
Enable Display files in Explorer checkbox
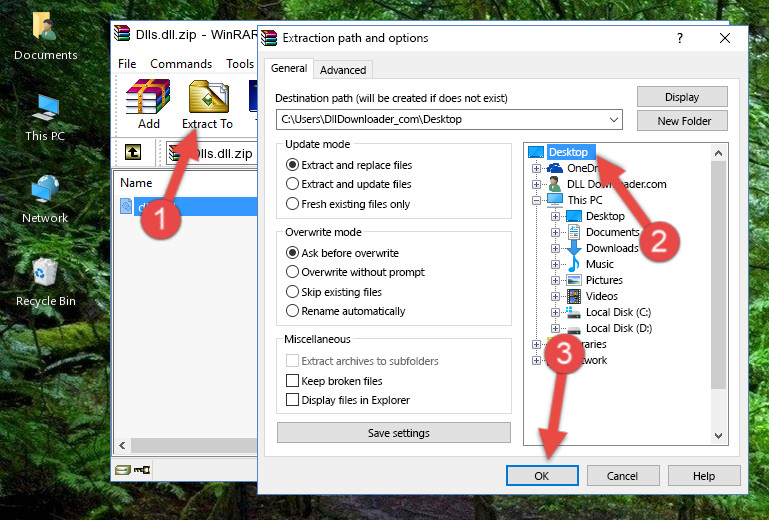pyautogui.click(x=292, y=400)
